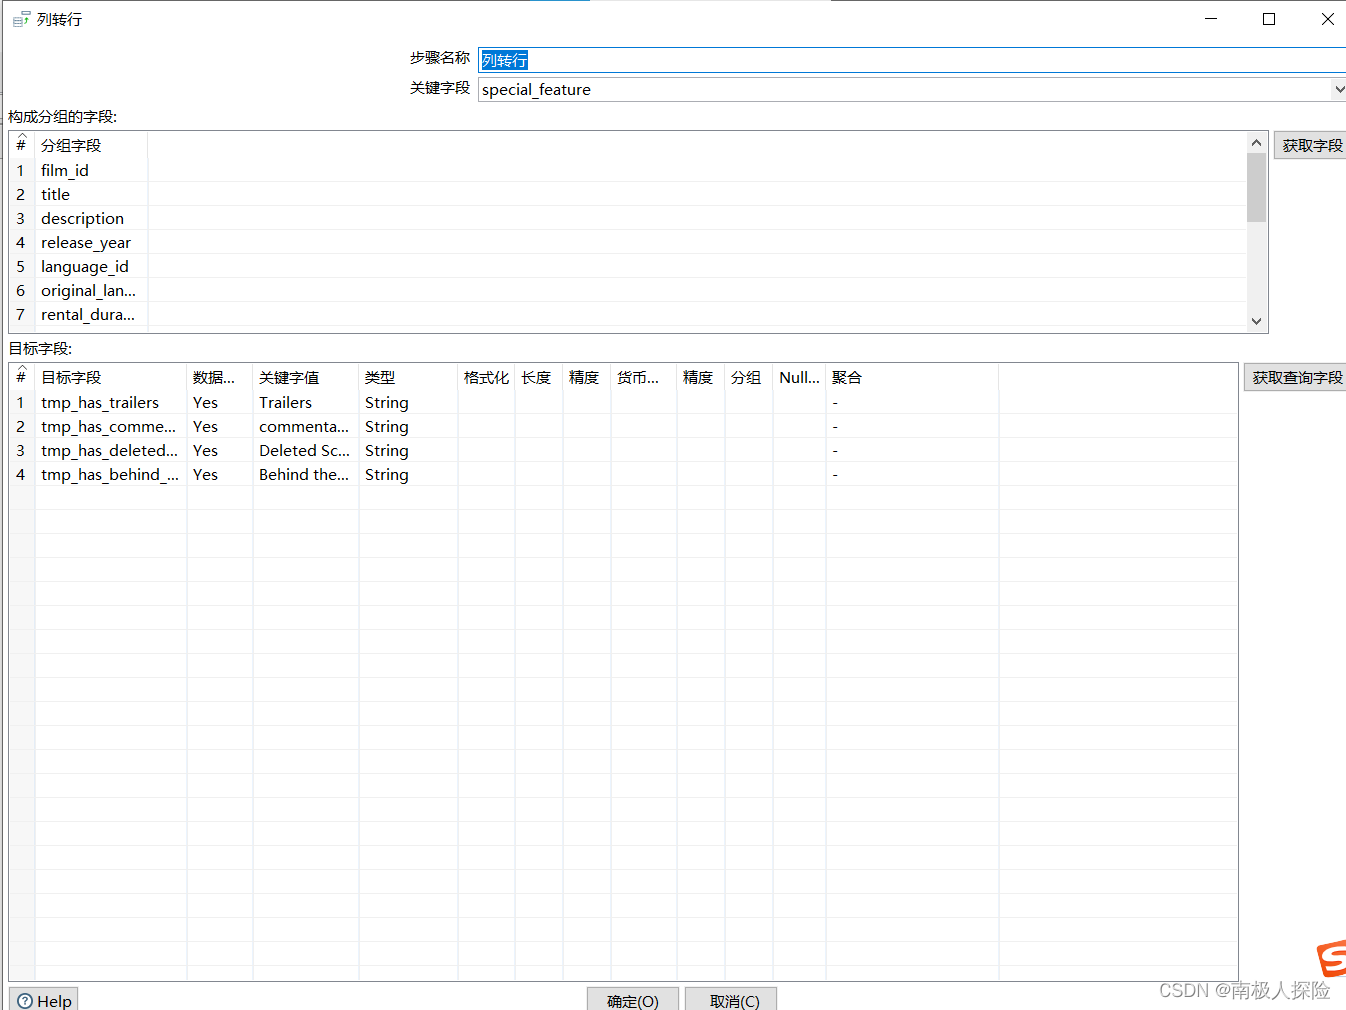Screen dimensions: 1346x1010
Task: Click the 货币... column header
Action: click(643, 378)
